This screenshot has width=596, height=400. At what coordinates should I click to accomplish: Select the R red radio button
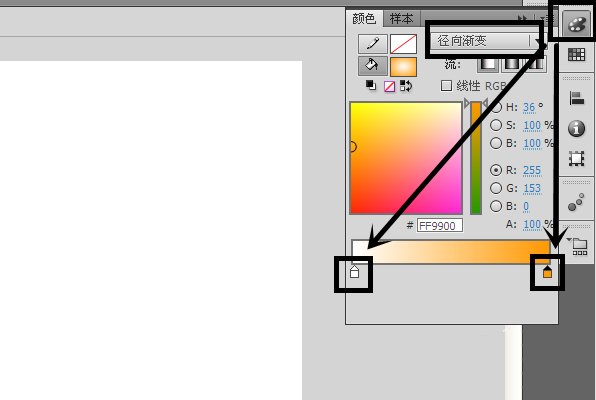pos(496,170)
